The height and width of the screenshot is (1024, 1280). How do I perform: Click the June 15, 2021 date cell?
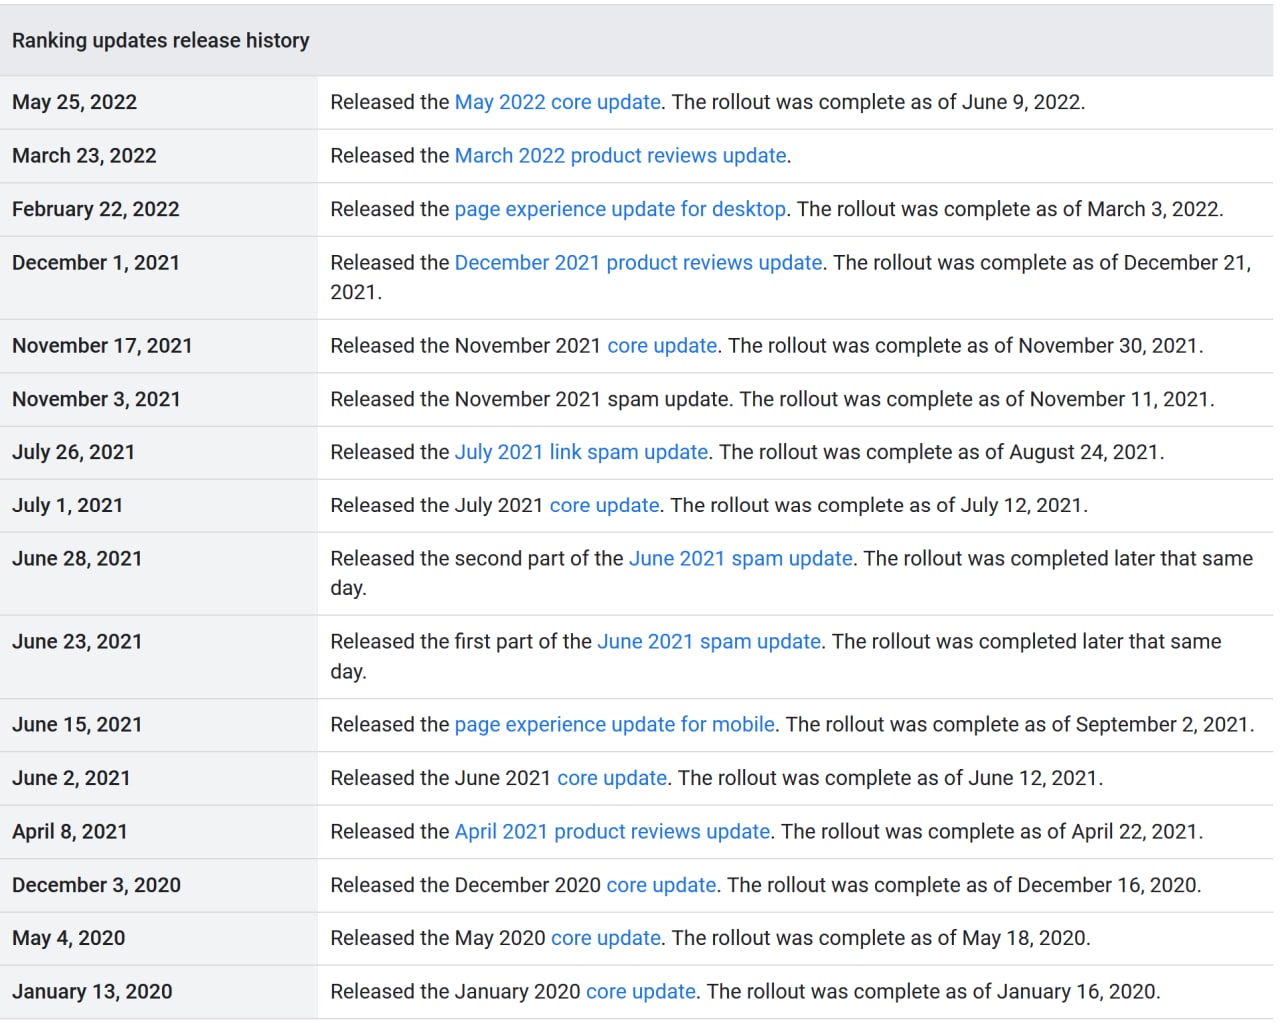tap(77, 725)
